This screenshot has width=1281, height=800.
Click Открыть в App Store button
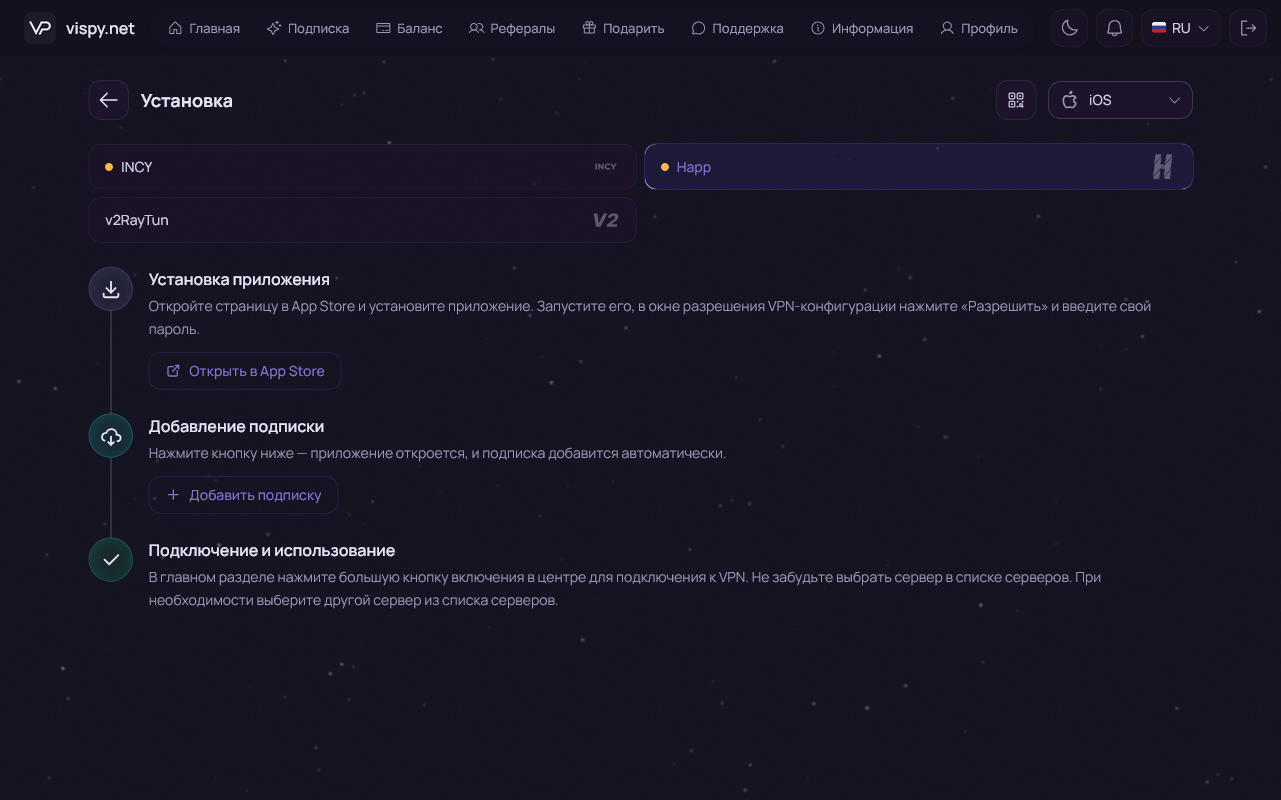click(x=245, y=371)
